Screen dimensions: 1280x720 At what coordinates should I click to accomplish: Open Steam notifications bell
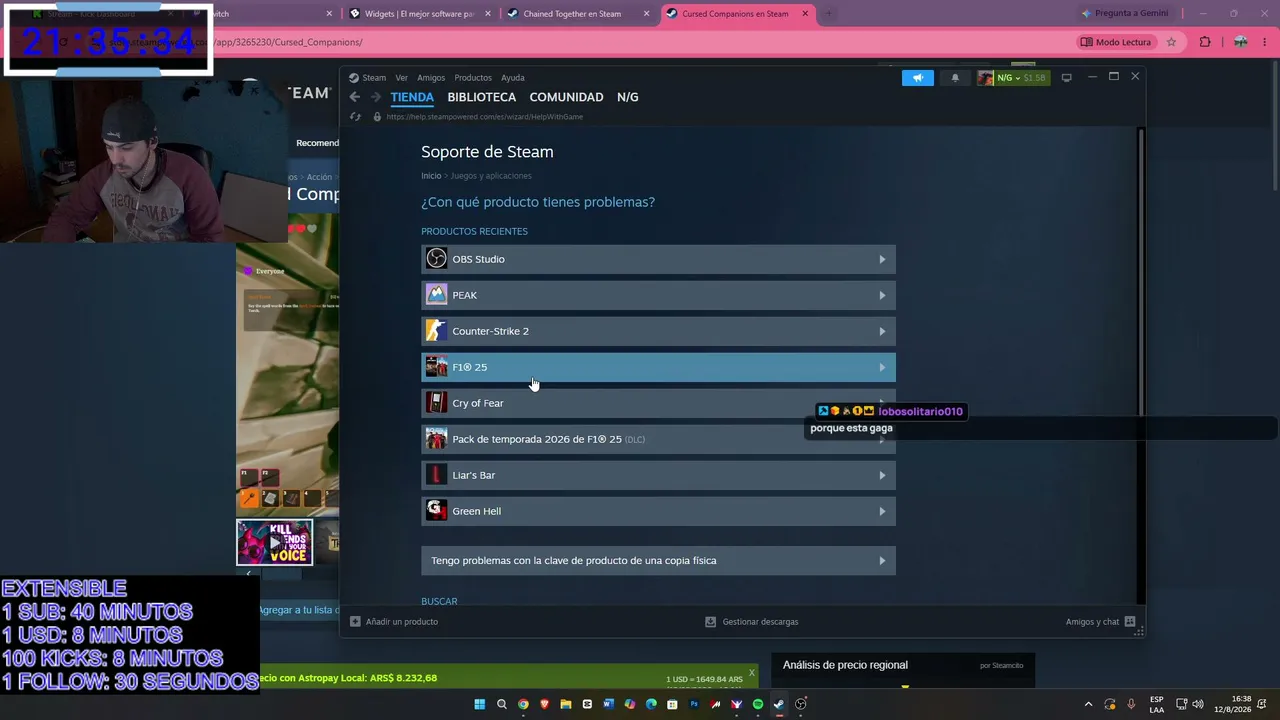955,77
